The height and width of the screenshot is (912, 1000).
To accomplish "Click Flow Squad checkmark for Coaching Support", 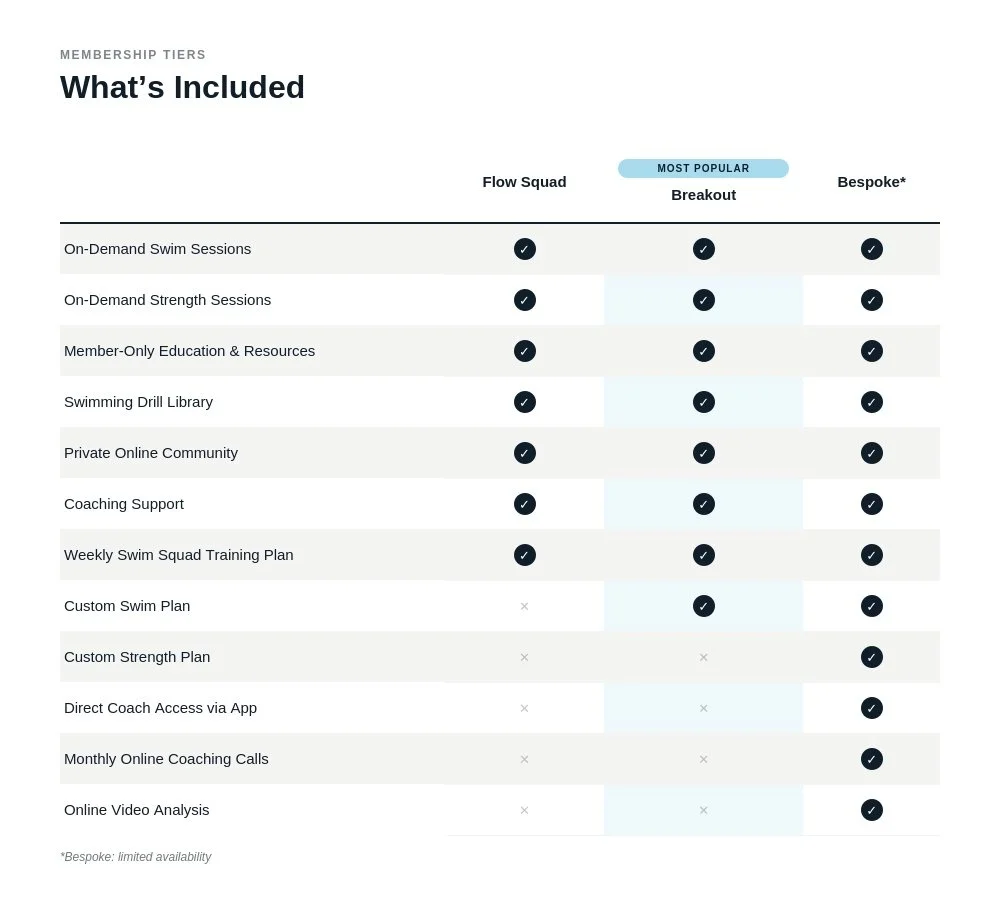I will pyautogui.click(x=524, y=504).
